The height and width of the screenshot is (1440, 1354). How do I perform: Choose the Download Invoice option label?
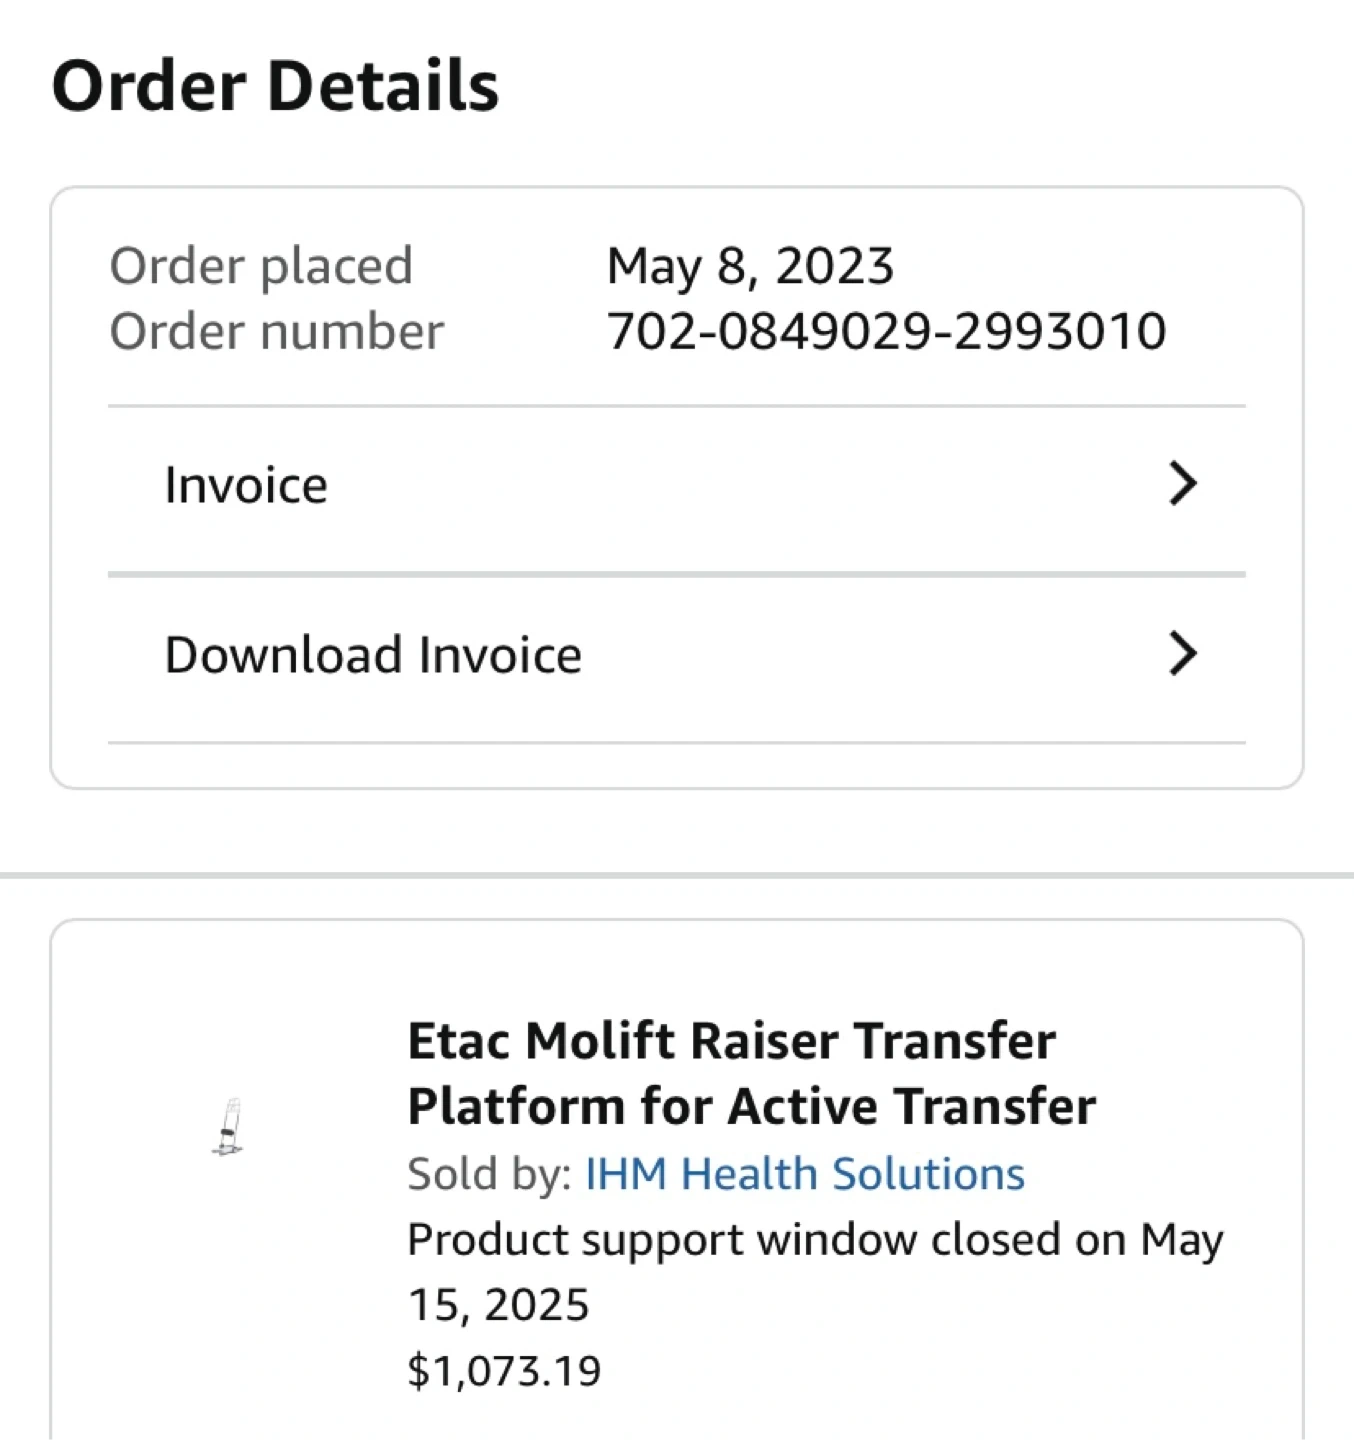click(x=373, y=656)
